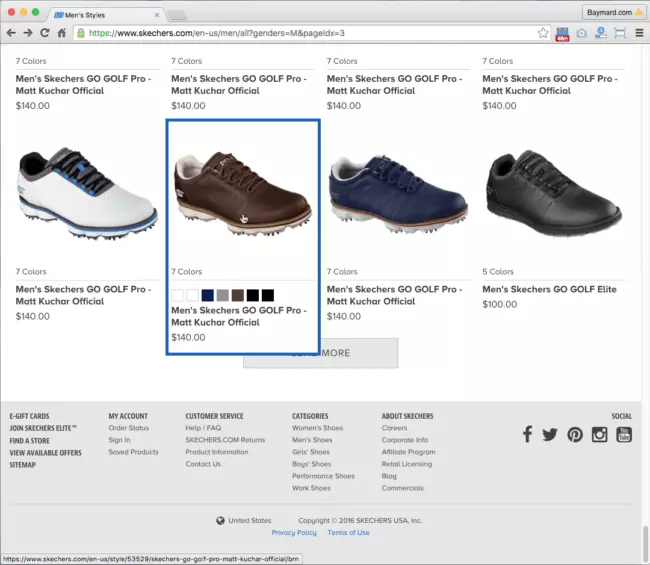Bookmark page with star icon
Image resolution: width=650 pixels, height=565 pixels.
[543, 33]
